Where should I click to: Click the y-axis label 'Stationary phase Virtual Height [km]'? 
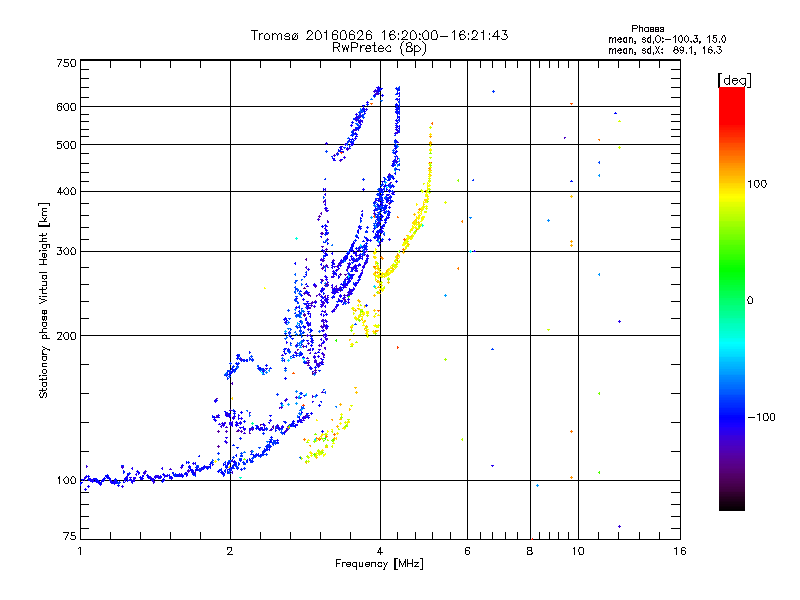point(43,300)
